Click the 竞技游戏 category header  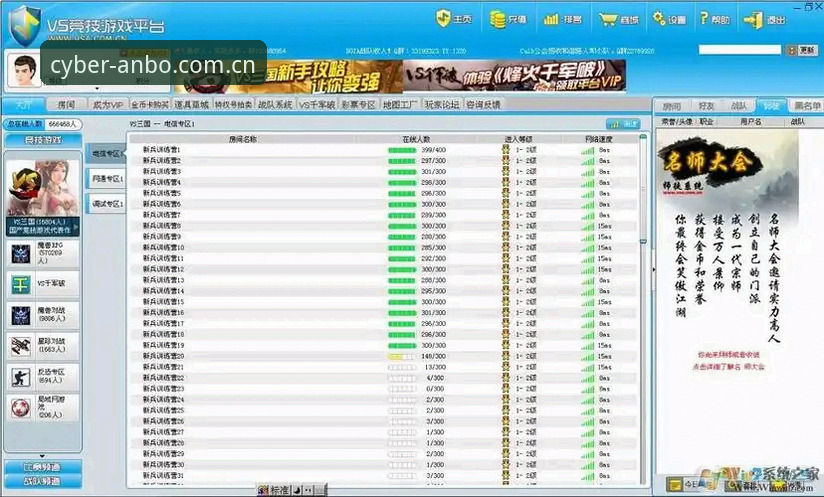[x=43, y=140]
